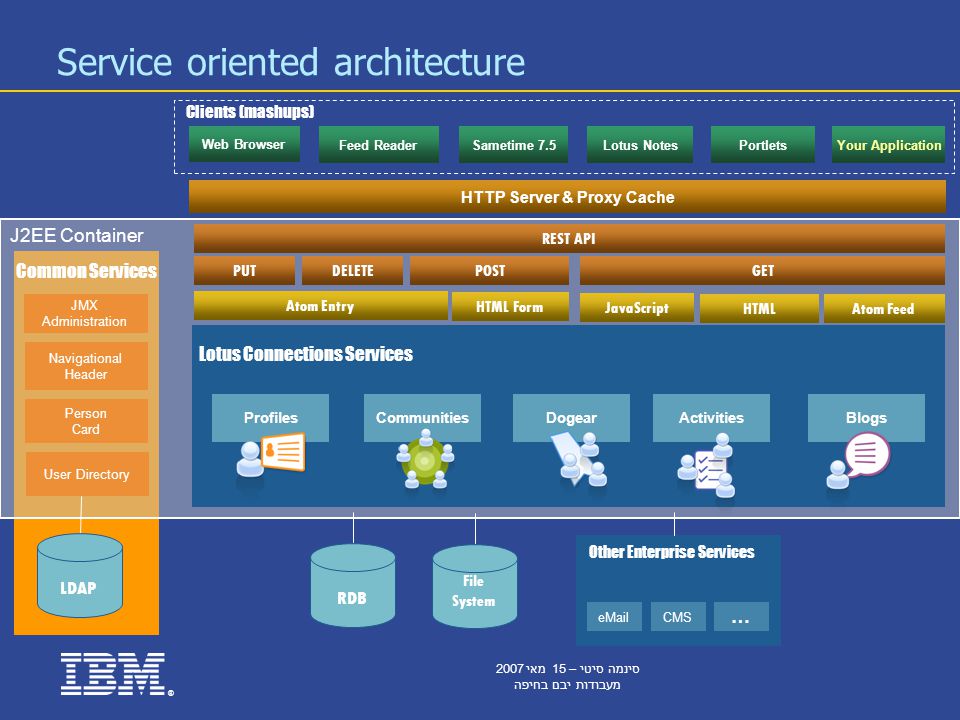Click the HTML Form format box

tap(510, 307)
